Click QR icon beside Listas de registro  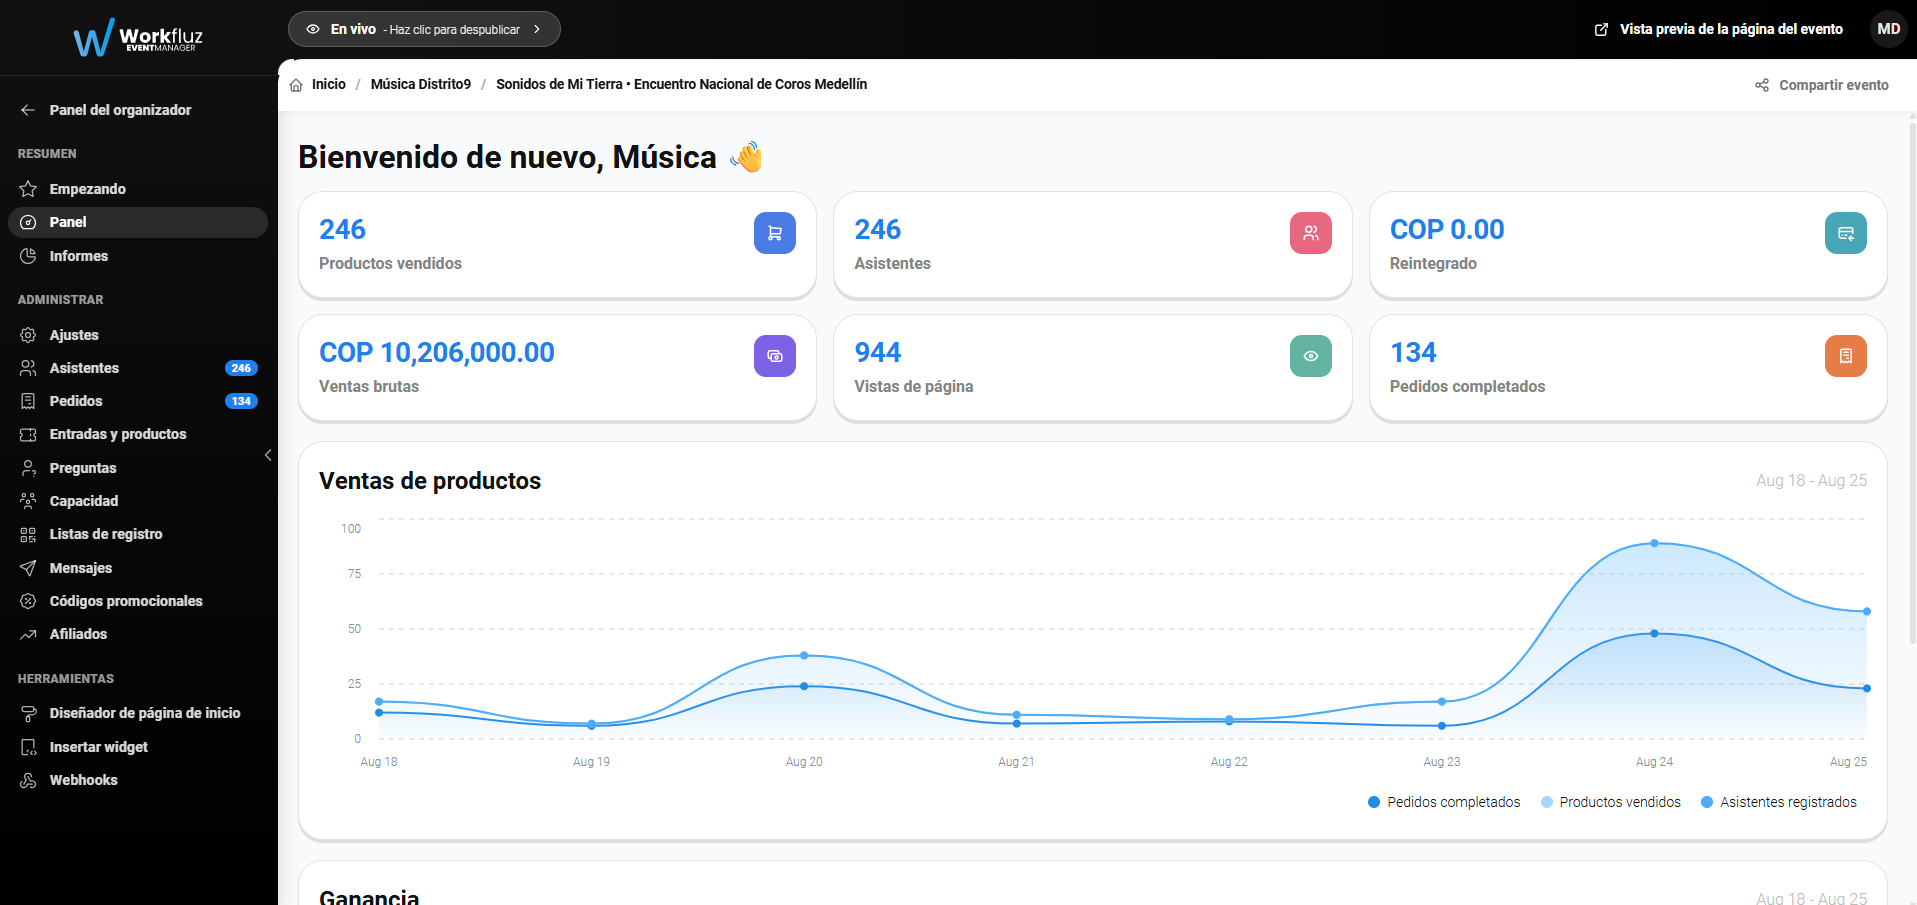pos(28,534)
